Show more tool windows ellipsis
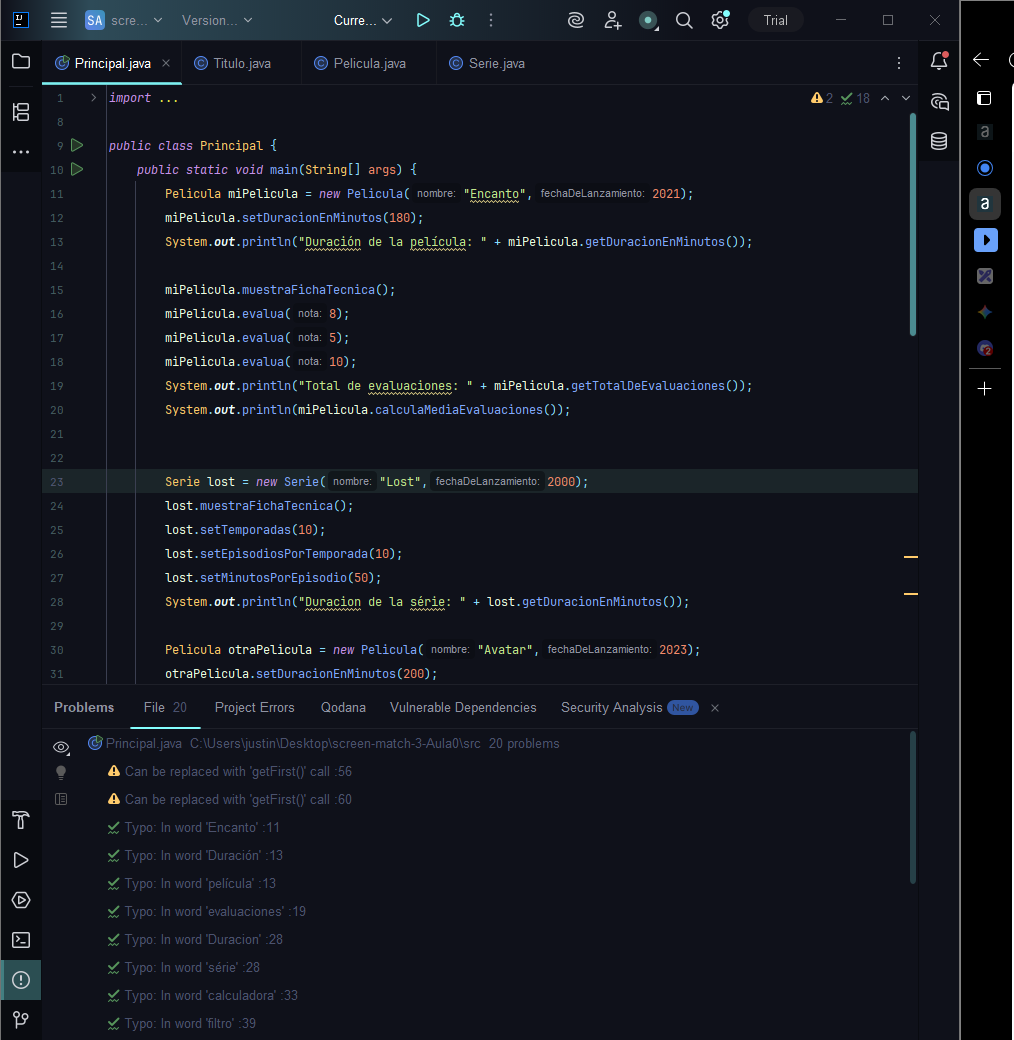 (x=21, y=152)
